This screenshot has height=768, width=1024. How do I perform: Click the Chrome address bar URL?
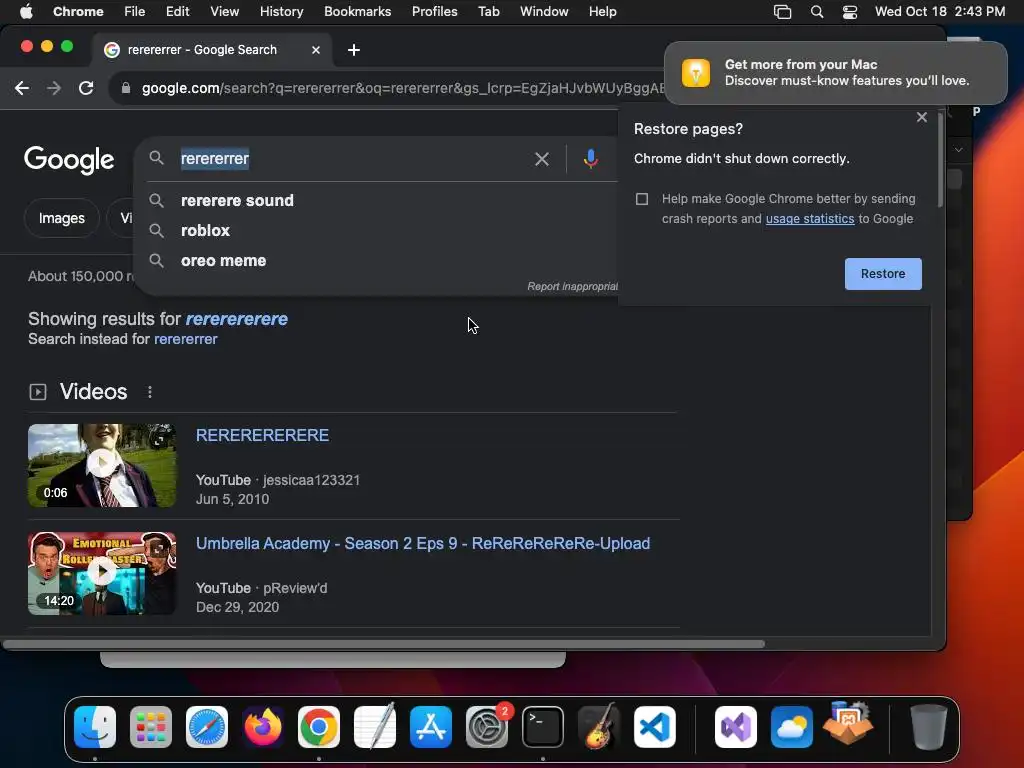click(x=402, y=88)
